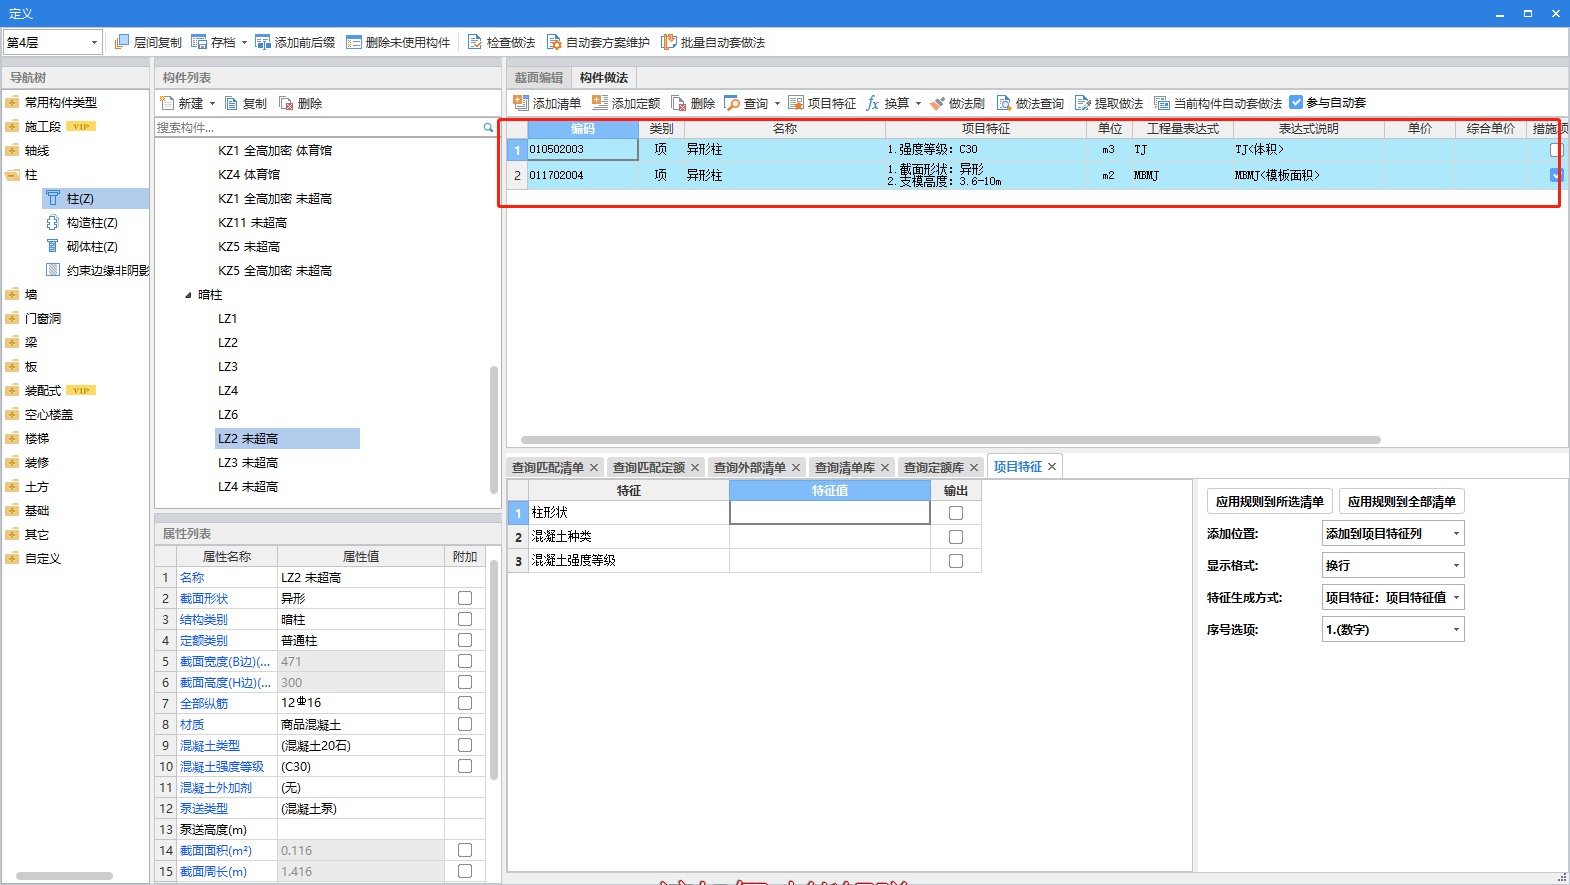Screen dimensions: 1570x885
Task: Toggle the 措施项 checkbox for row 010502003
Action: (1556, 150)
